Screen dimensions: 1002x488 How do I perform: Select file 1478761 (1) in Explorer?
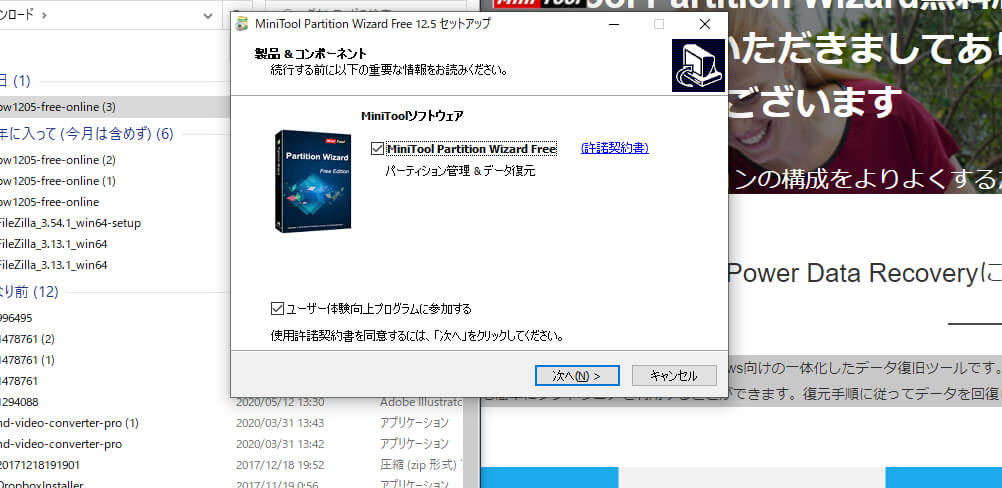pos(27,360)
